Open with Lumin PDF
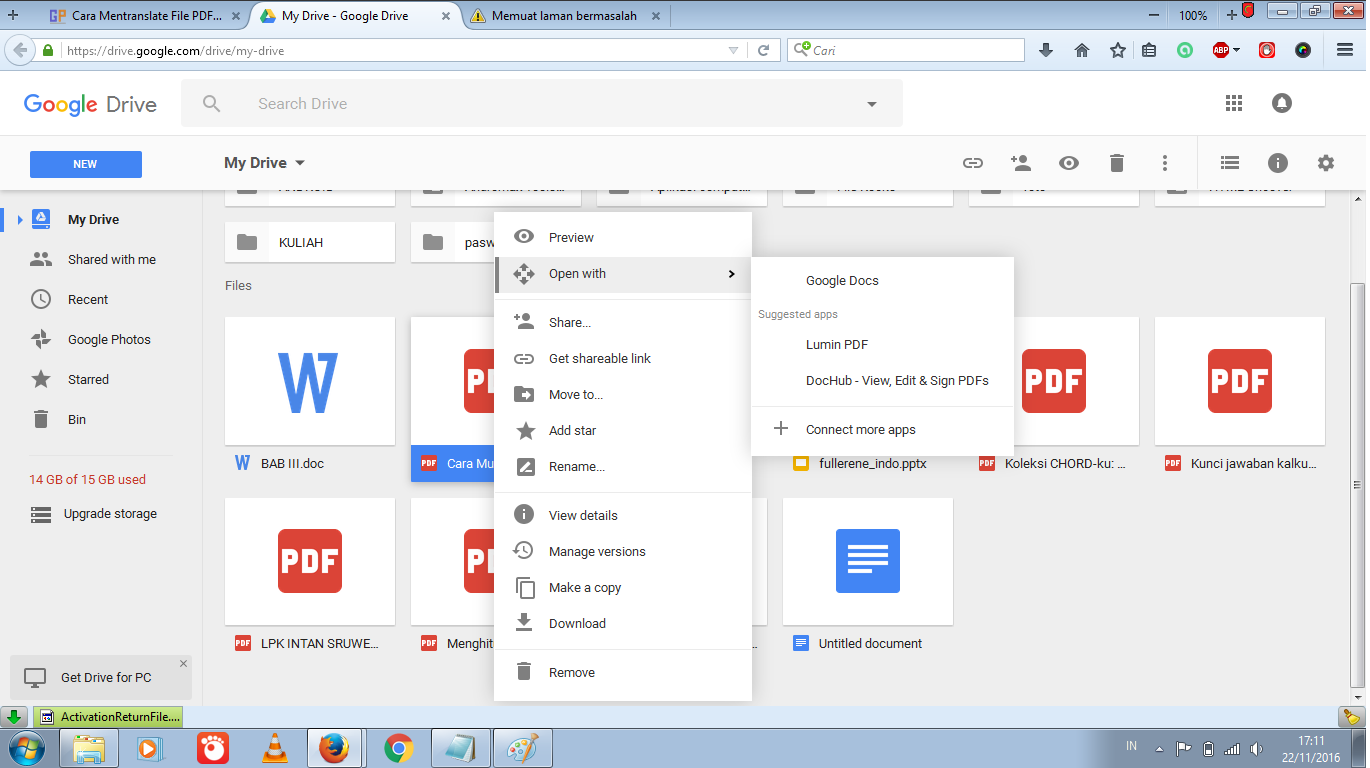The width and height of the screenshot is (1370, 768). click(882, 345)
